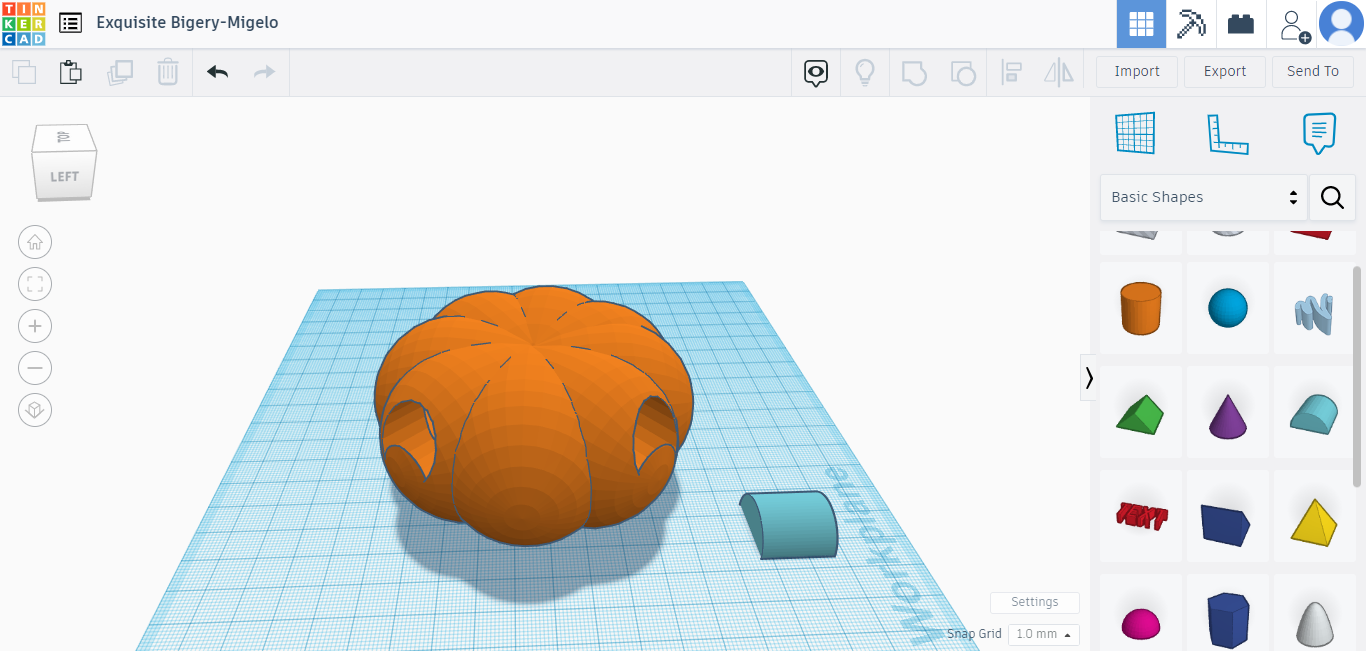This screenshot has height=651, width=1366.
Task: Switch to the Ruler tool tab
Action: [x=1229, y=132]
